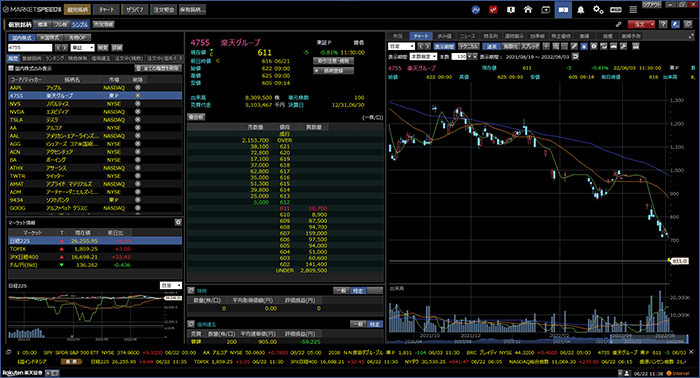
Task: Open the home icon in top toolbar
Action: click(x=528, y=9)
